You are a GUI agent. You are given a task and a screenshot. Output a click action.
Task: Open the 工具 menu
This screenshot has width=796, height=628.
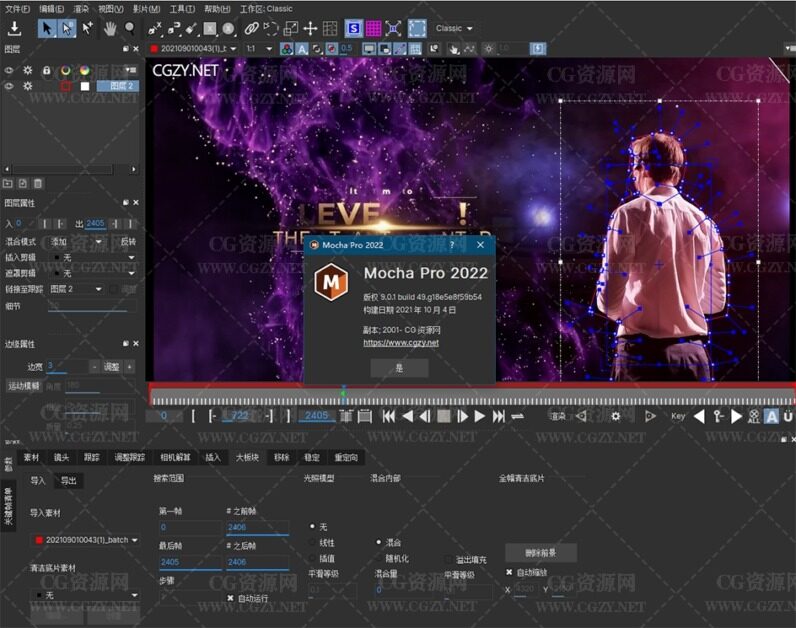coord(182,8)
